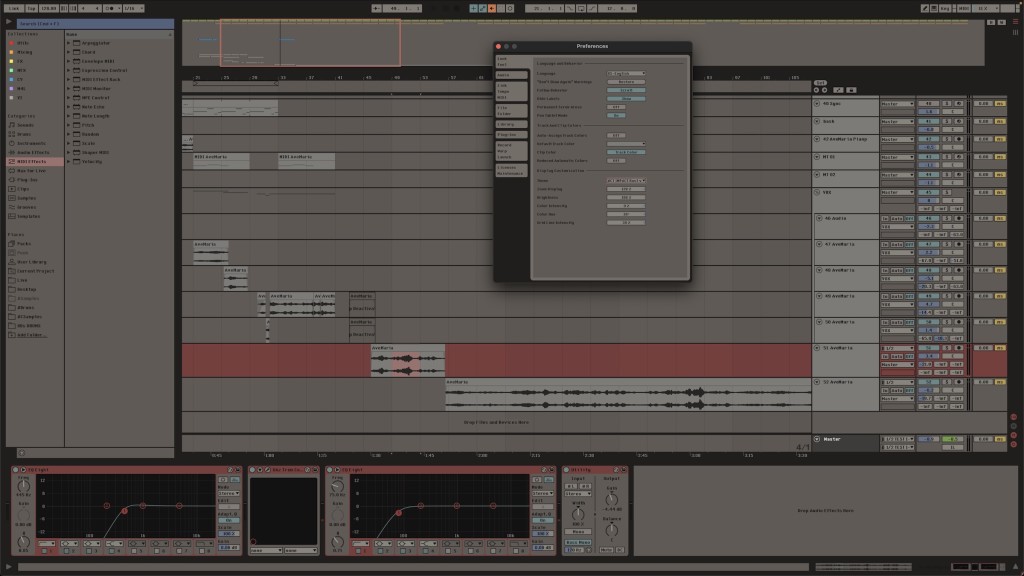Expand the Chord folder in browser
The image size is (1024, 576).
coord(68,52)
